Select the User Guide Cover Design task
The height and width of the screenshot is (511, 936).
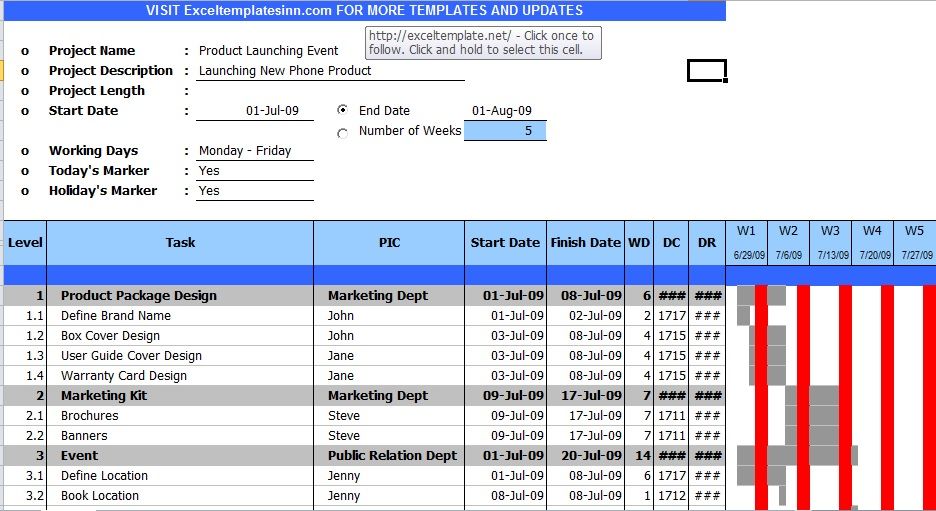tap(180, 356)
